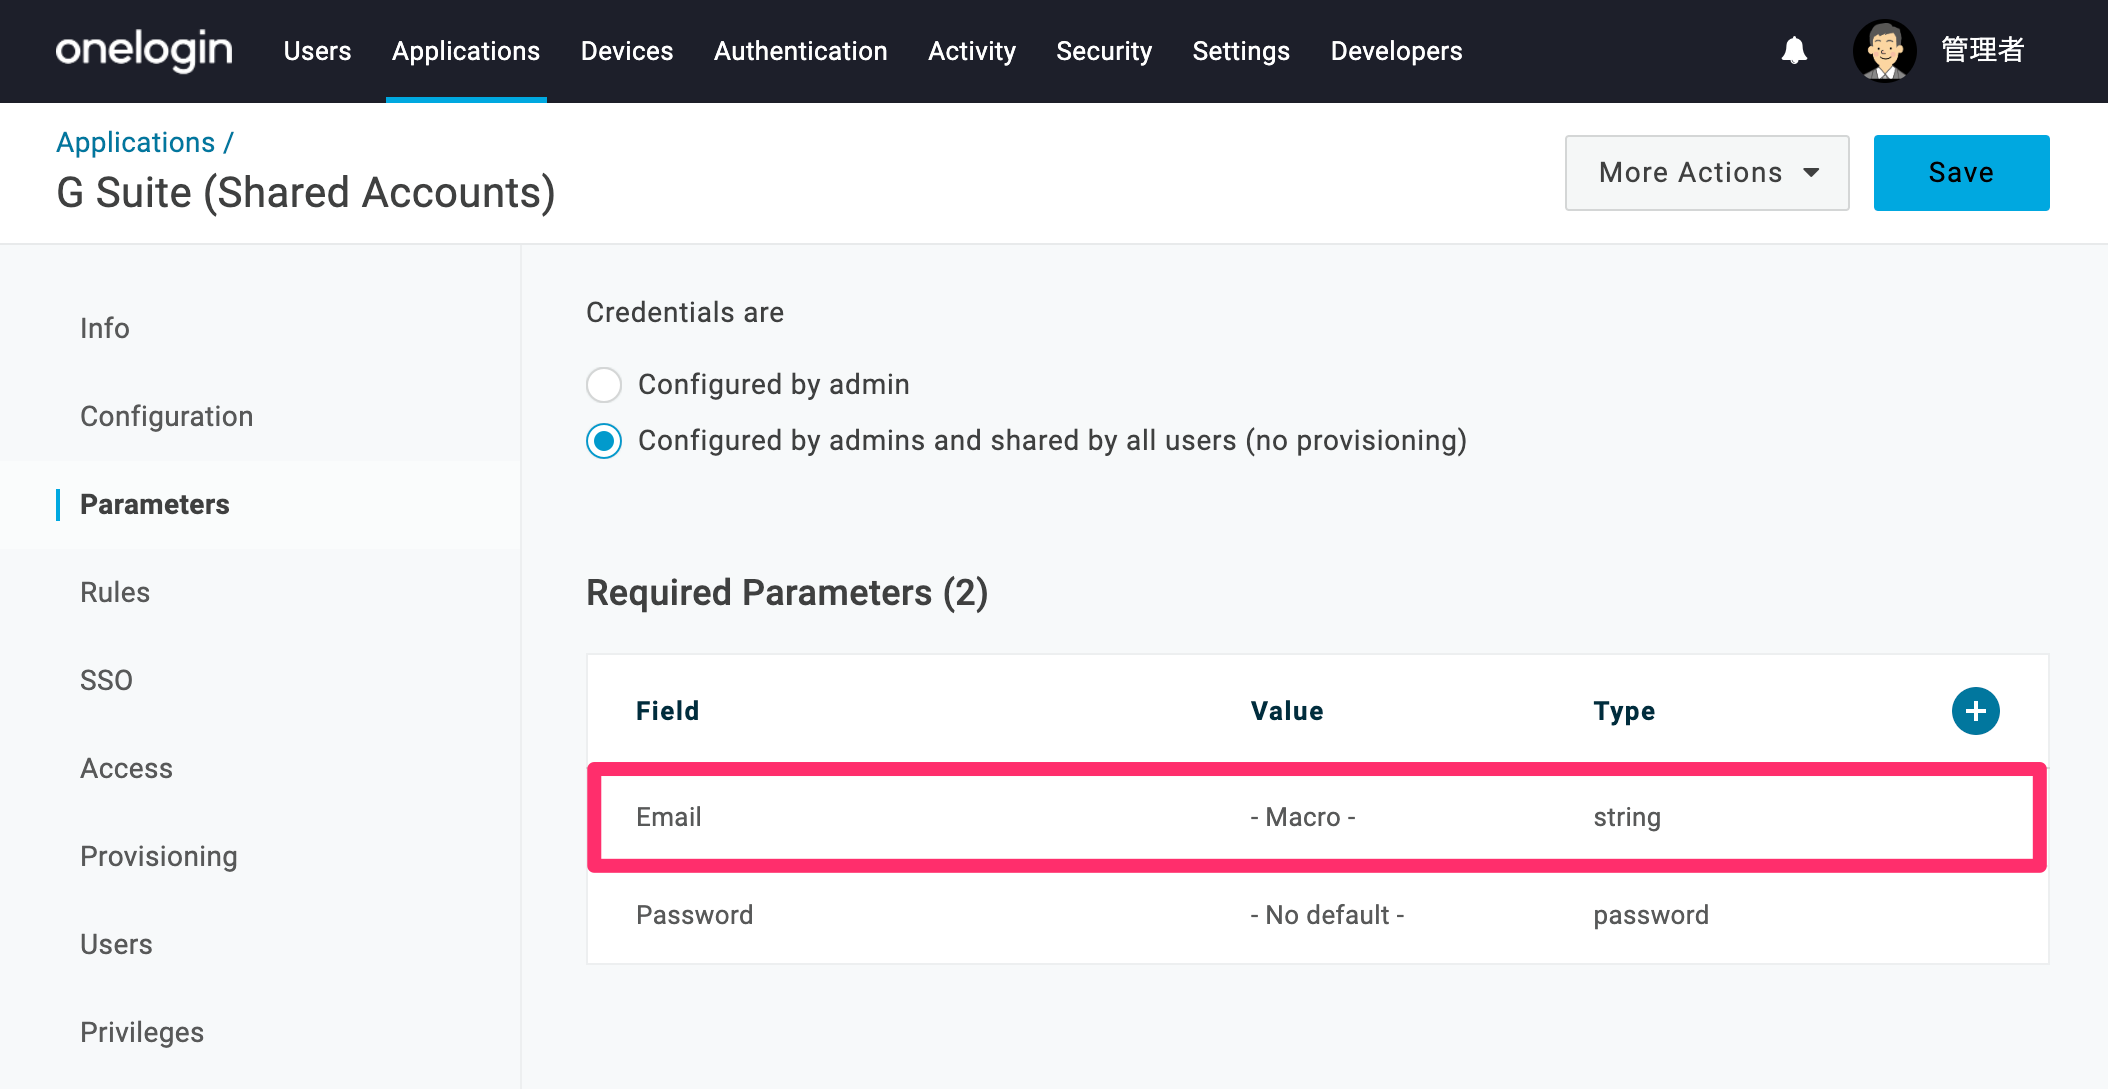Open the notifications bell
The image size is (2108, 1089).
[1795, 50]
